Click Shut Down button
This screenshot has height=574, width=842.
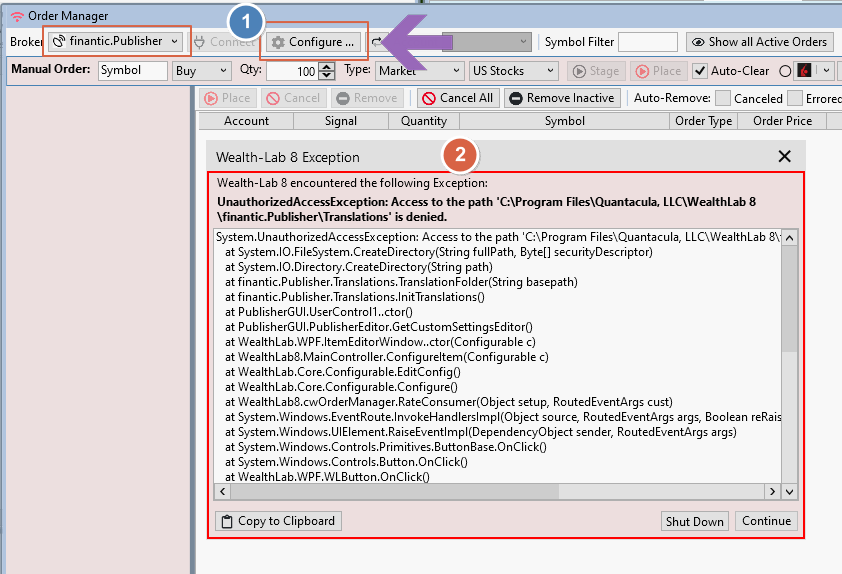pos(694,521)
